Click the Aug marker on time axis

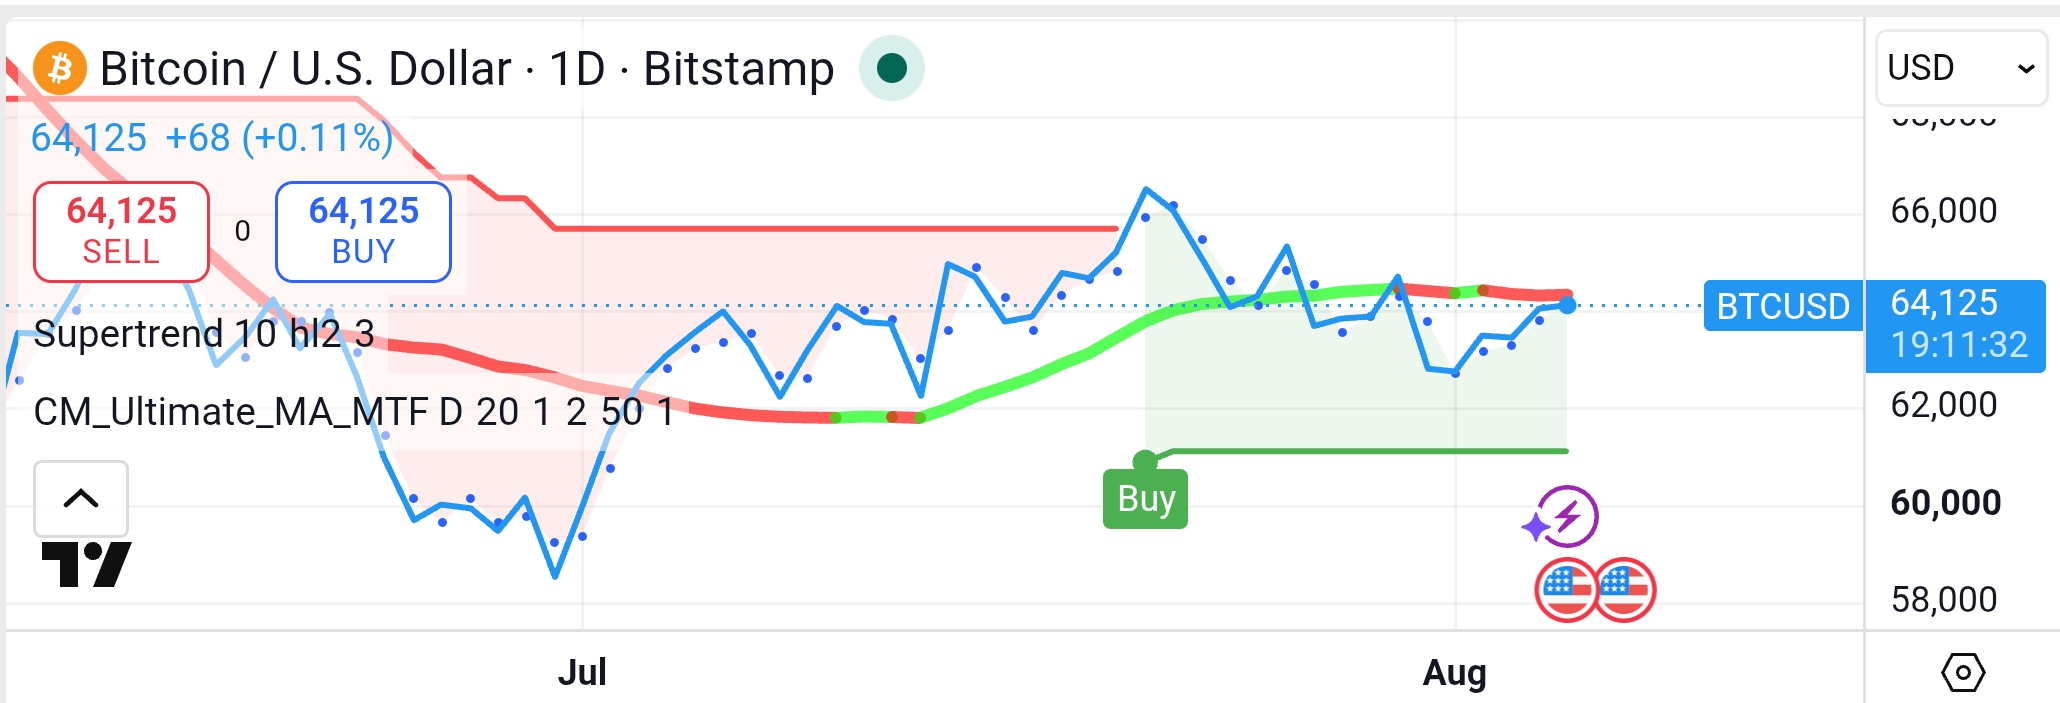(1455, 672)
